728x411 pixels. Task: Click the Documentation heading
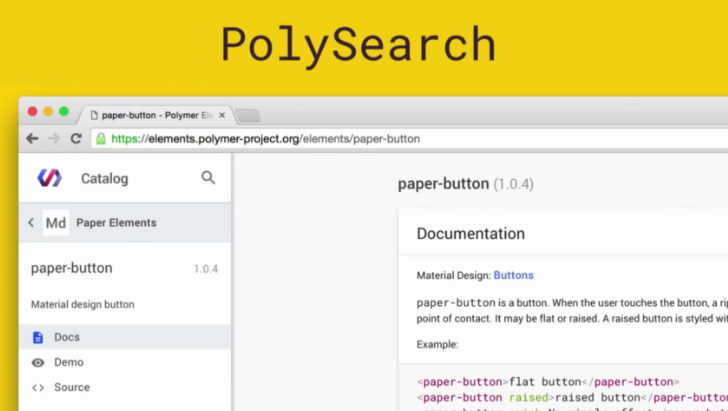click(x=471, y=234)
